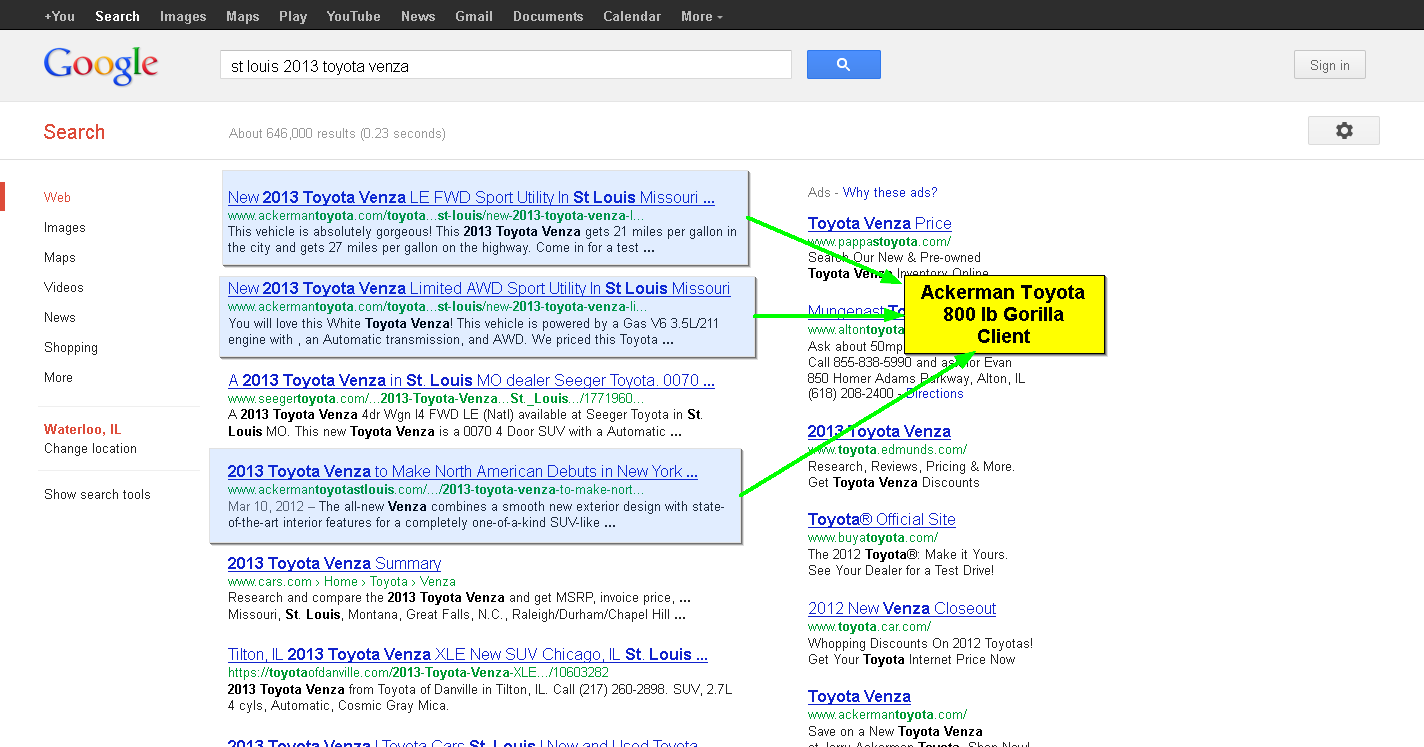The height and width of the screenshot is (747, 1424).
Task: Click in the search query field
Action: [506, 65]
